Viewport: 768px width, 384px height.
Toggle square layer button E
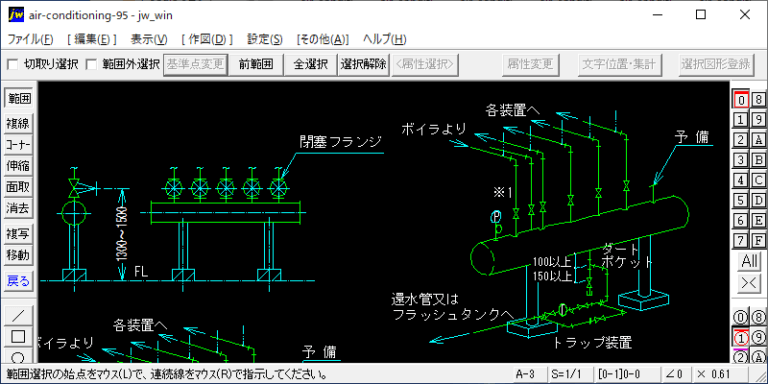[x=759, y=220]
